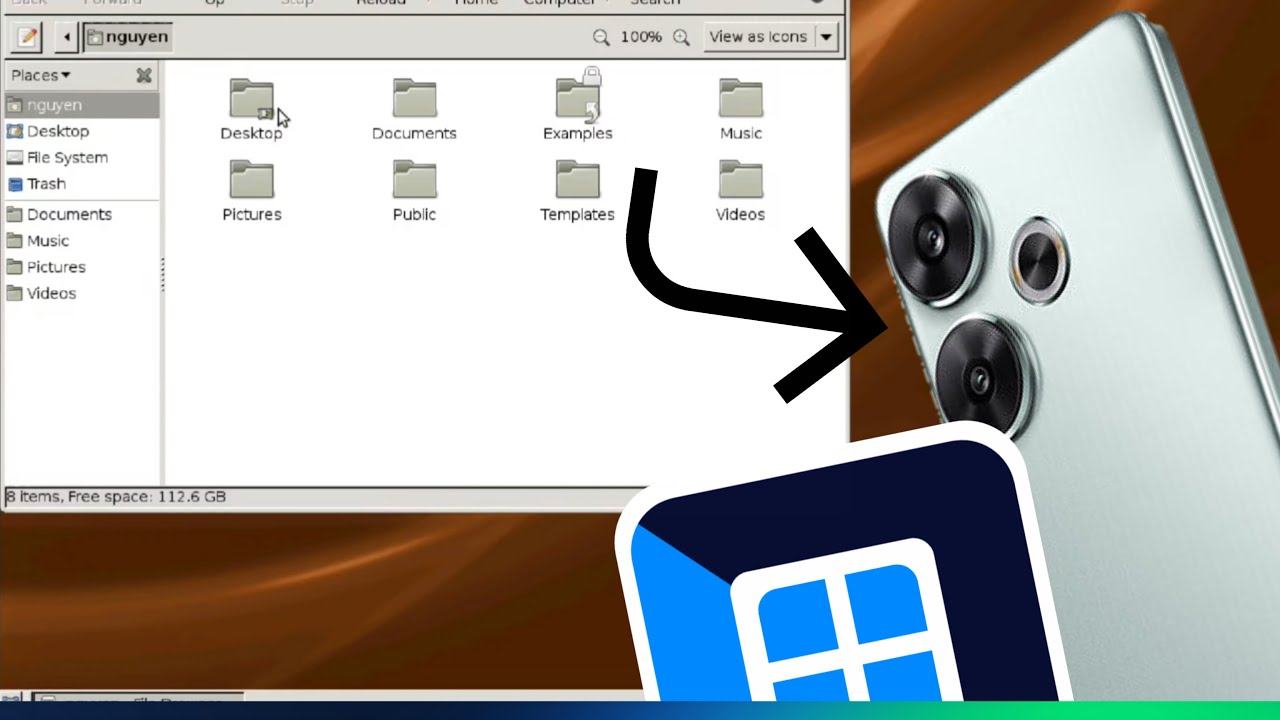The width and height of the screenshot is (1280, 720).
Task: Zoom out with the minus magnifier
Action: pos(601,37)
